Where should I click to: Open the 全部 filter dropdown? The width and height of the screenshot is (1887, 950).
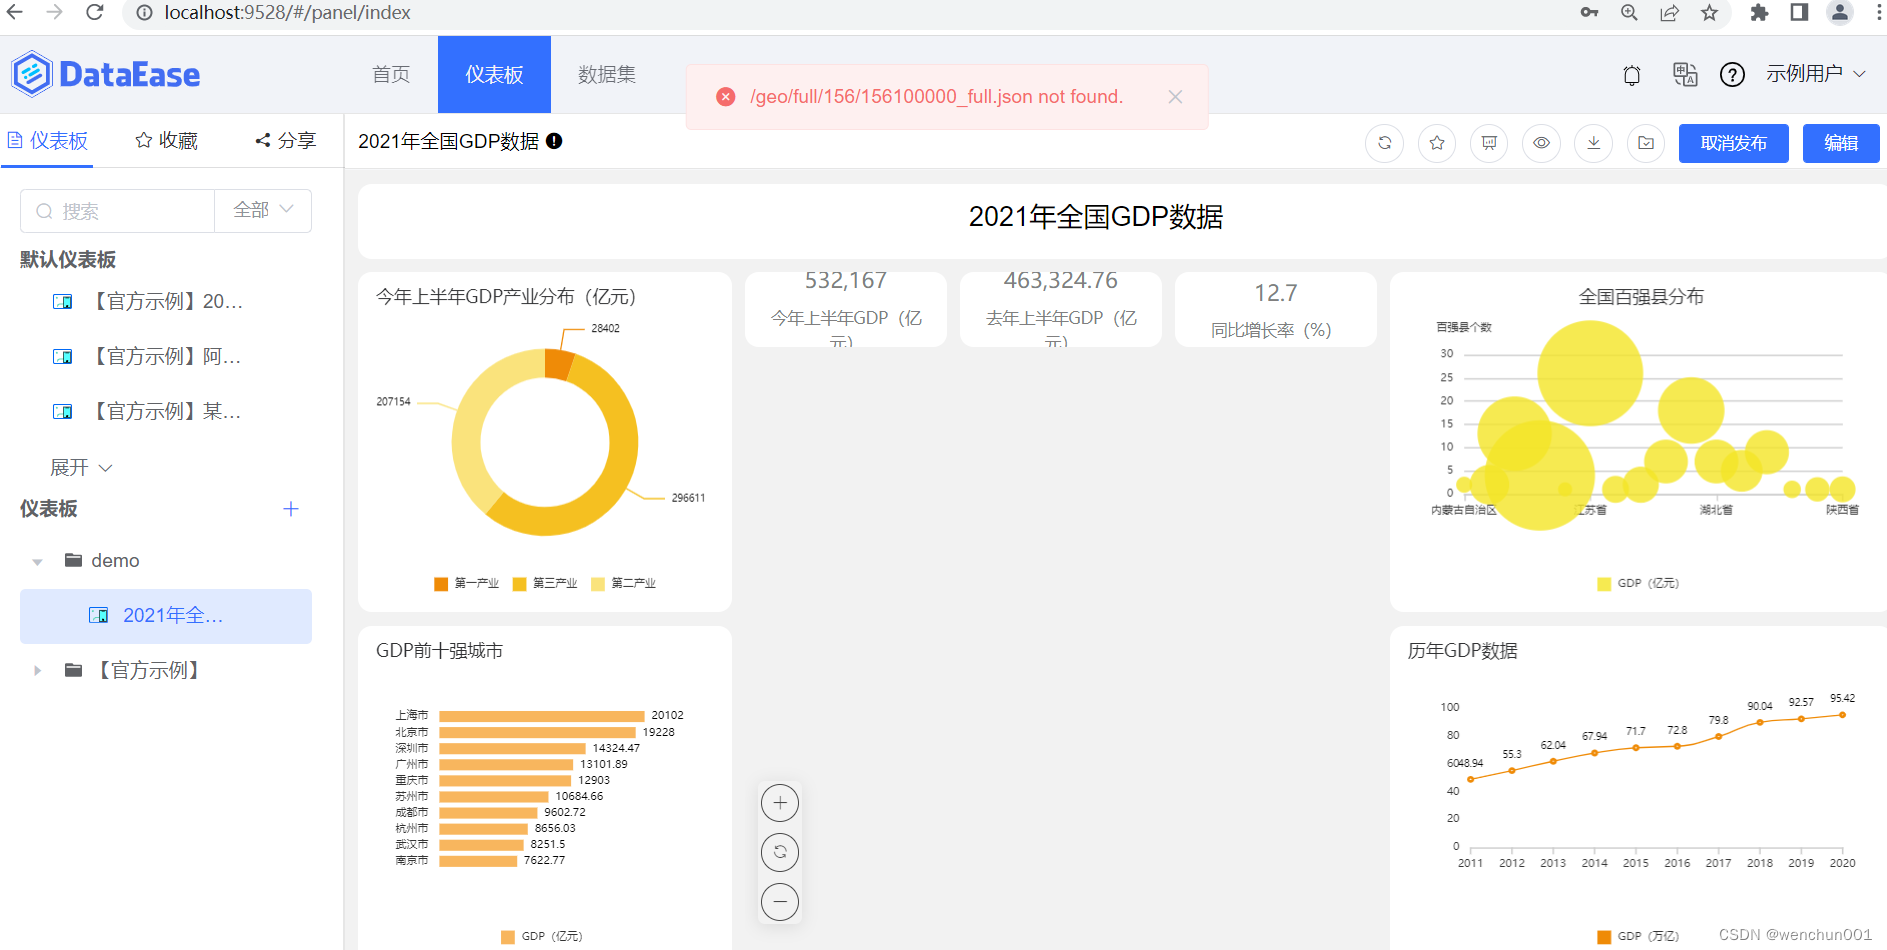(x=262, y=211)
